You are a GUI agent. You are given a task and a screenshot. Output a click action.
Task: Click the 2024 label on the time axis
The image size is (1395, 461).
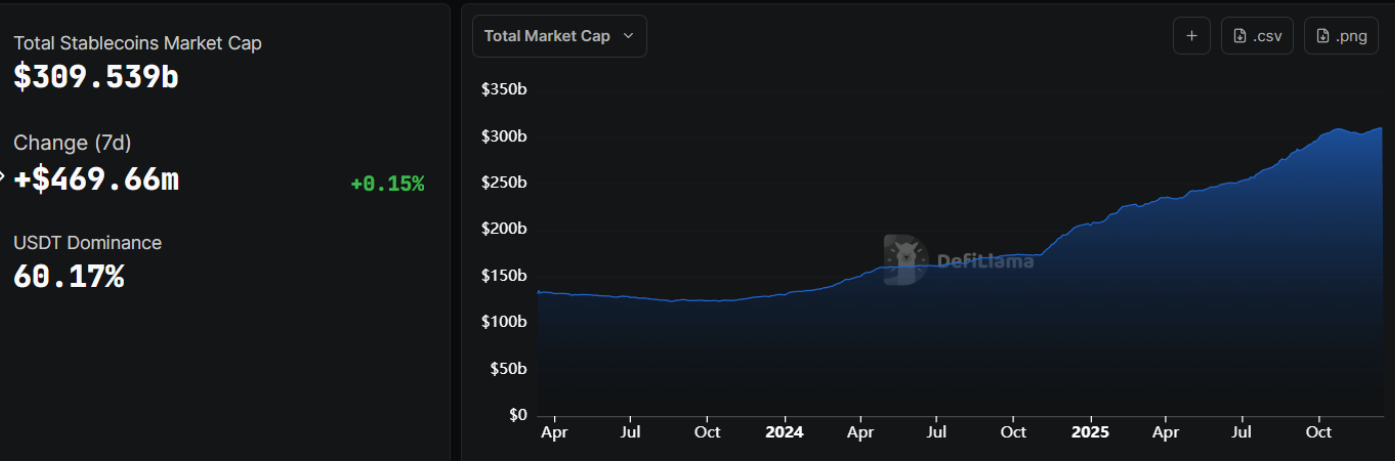[783, 432]
